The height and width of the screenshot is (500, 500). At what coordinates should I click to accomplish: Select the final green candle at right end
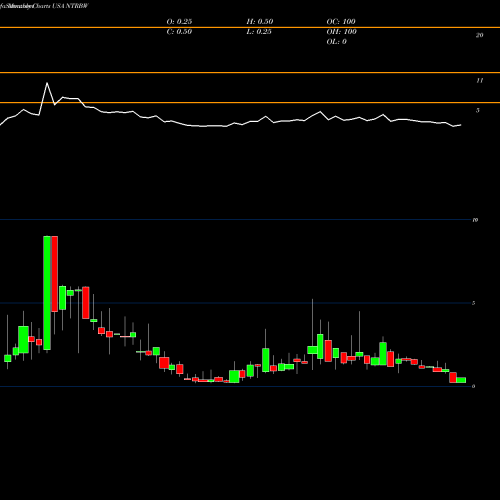click(461, 380)
